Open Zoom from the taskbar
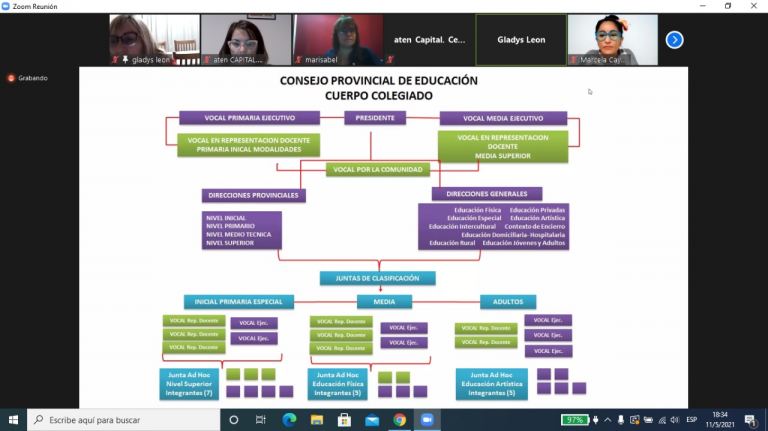The height and width of the screenshot is (431, 768). click(429, 420)
